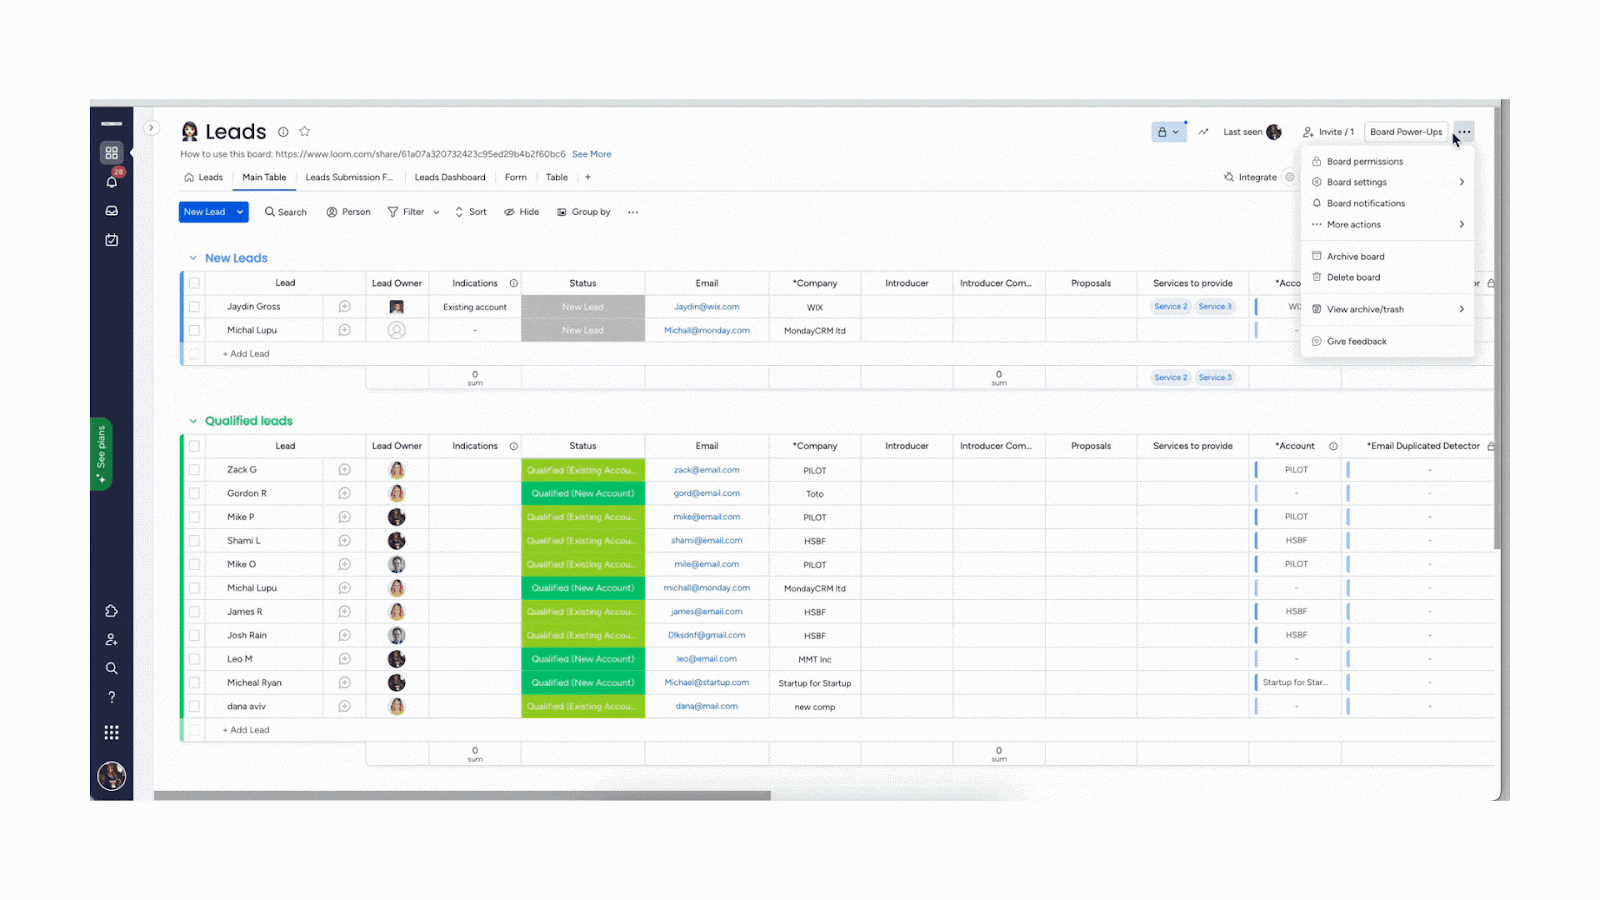Viewport: 1600px width, 900px height.
Task: Click the horizontal scrollbar at bottom
Action: click(x=462, y=796)
